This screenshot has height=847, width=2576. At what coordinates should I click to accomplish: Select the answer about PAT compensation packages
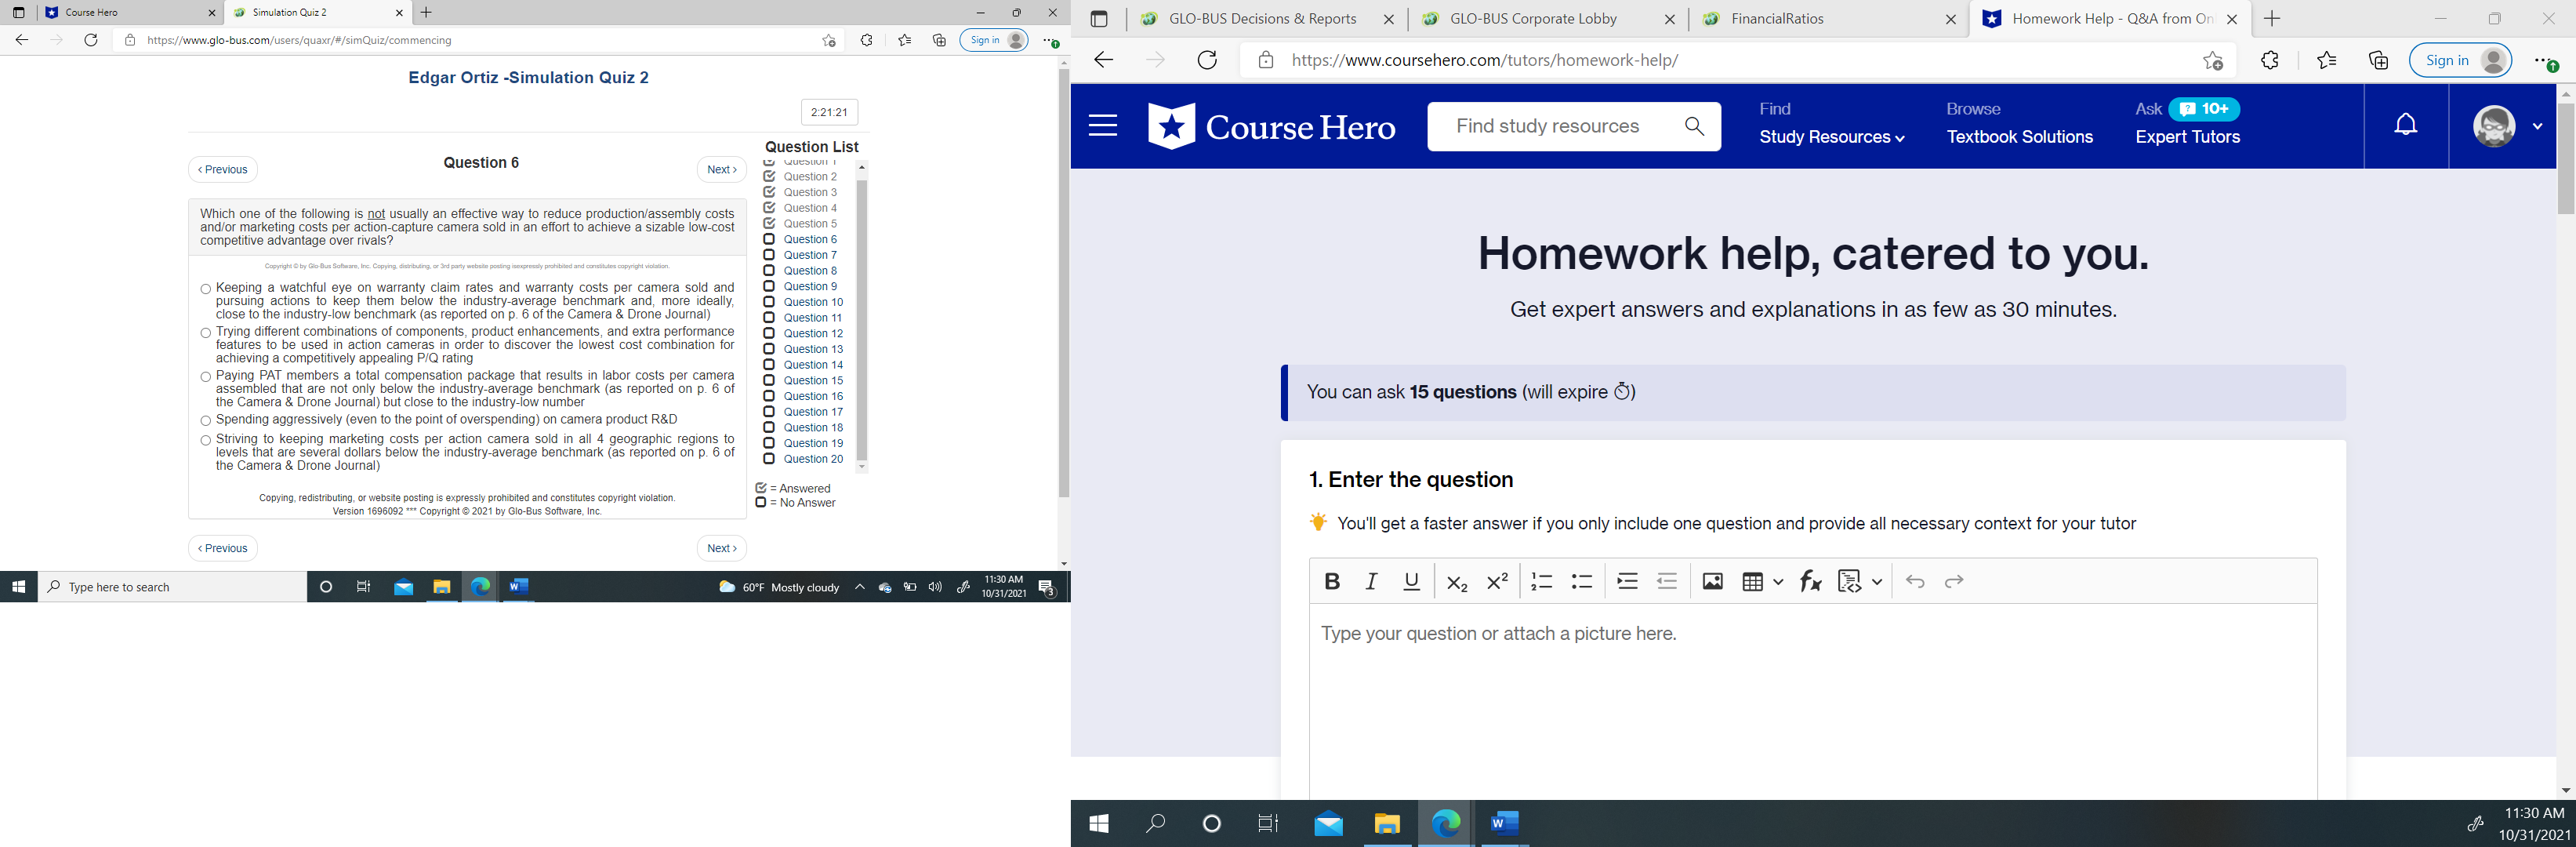(205, 376)
